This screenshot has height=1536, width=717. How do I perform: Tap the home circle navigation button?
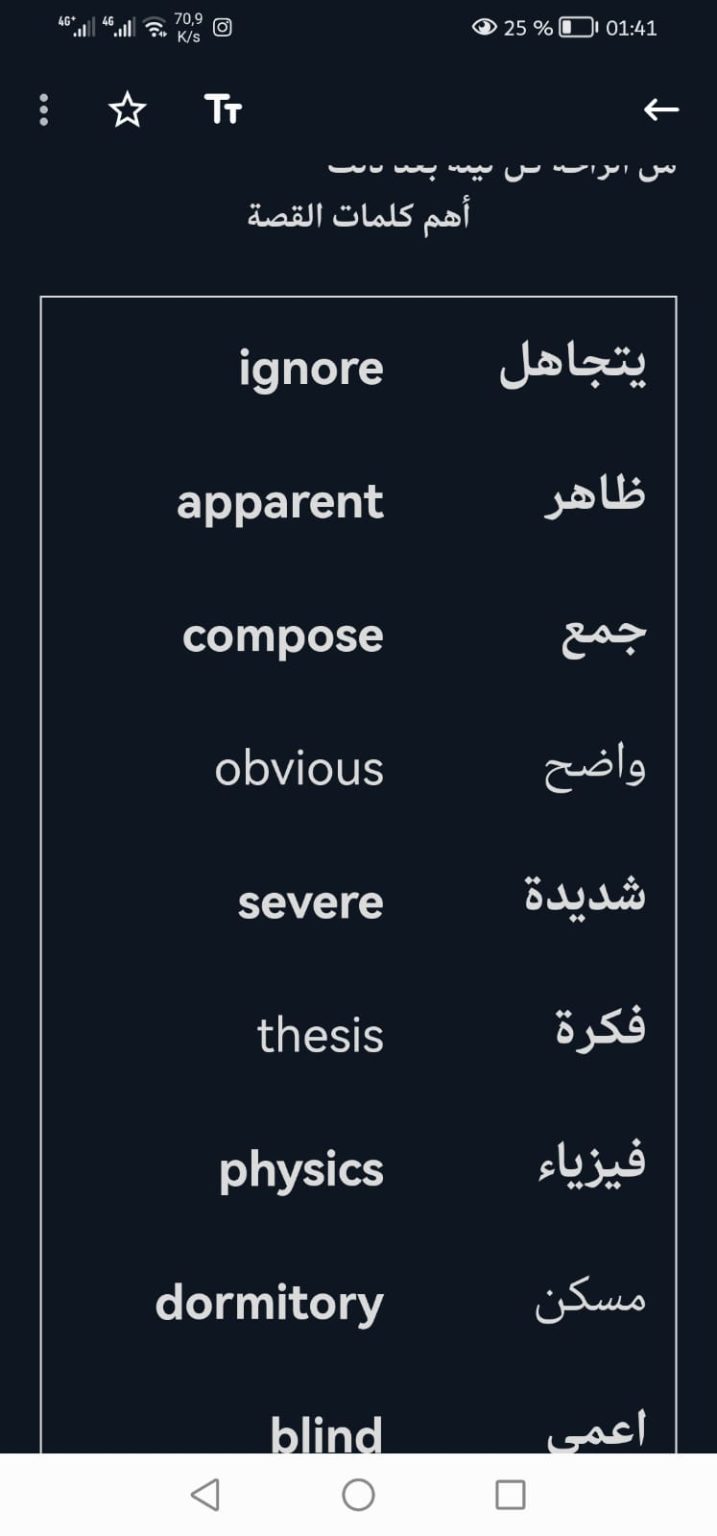click(x=357, y=1495)
